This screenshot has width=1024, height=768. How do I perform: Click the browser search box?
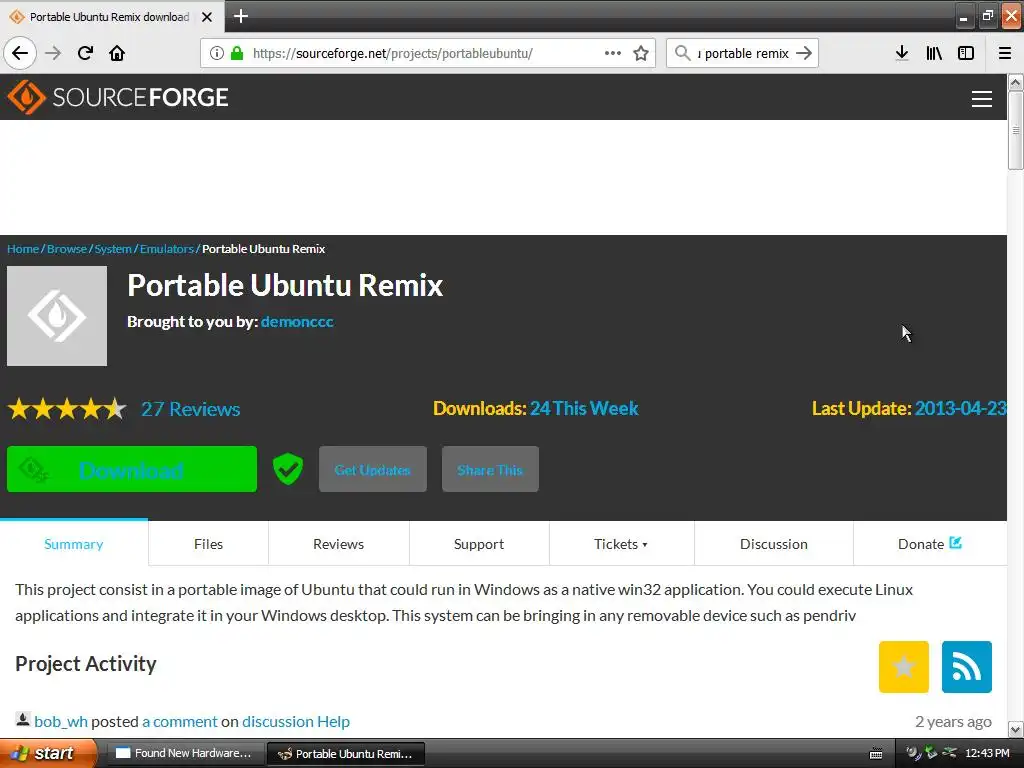[x=743, y=53]
